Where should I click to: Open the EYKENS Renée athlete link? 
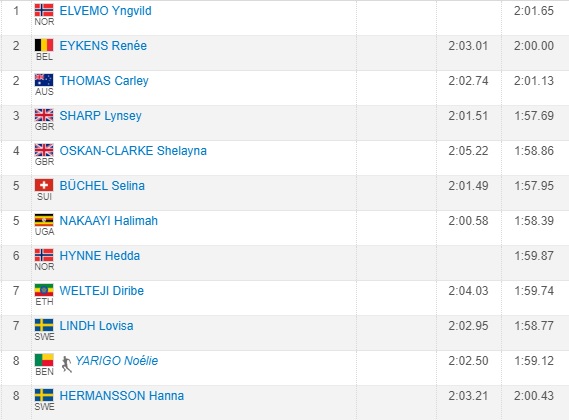(103, 46)
